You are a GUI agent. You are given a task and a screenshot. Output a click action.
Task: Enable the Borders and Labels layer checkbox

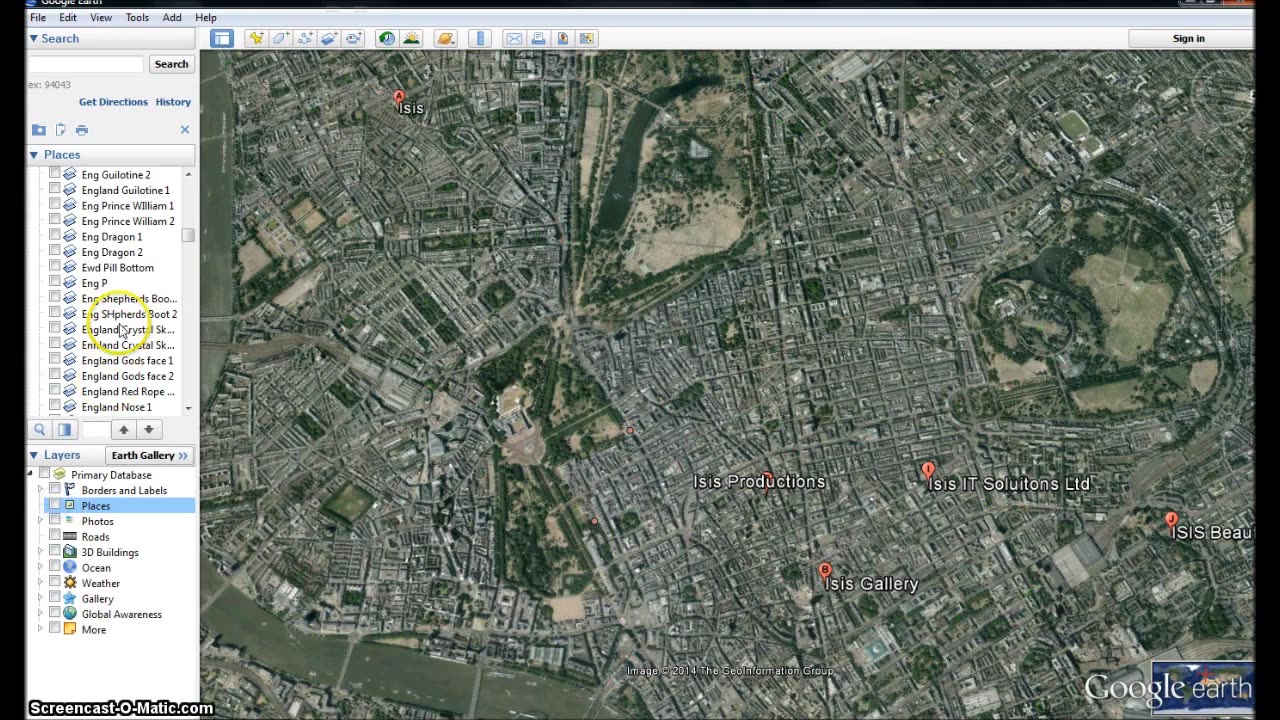click(55, 490)
